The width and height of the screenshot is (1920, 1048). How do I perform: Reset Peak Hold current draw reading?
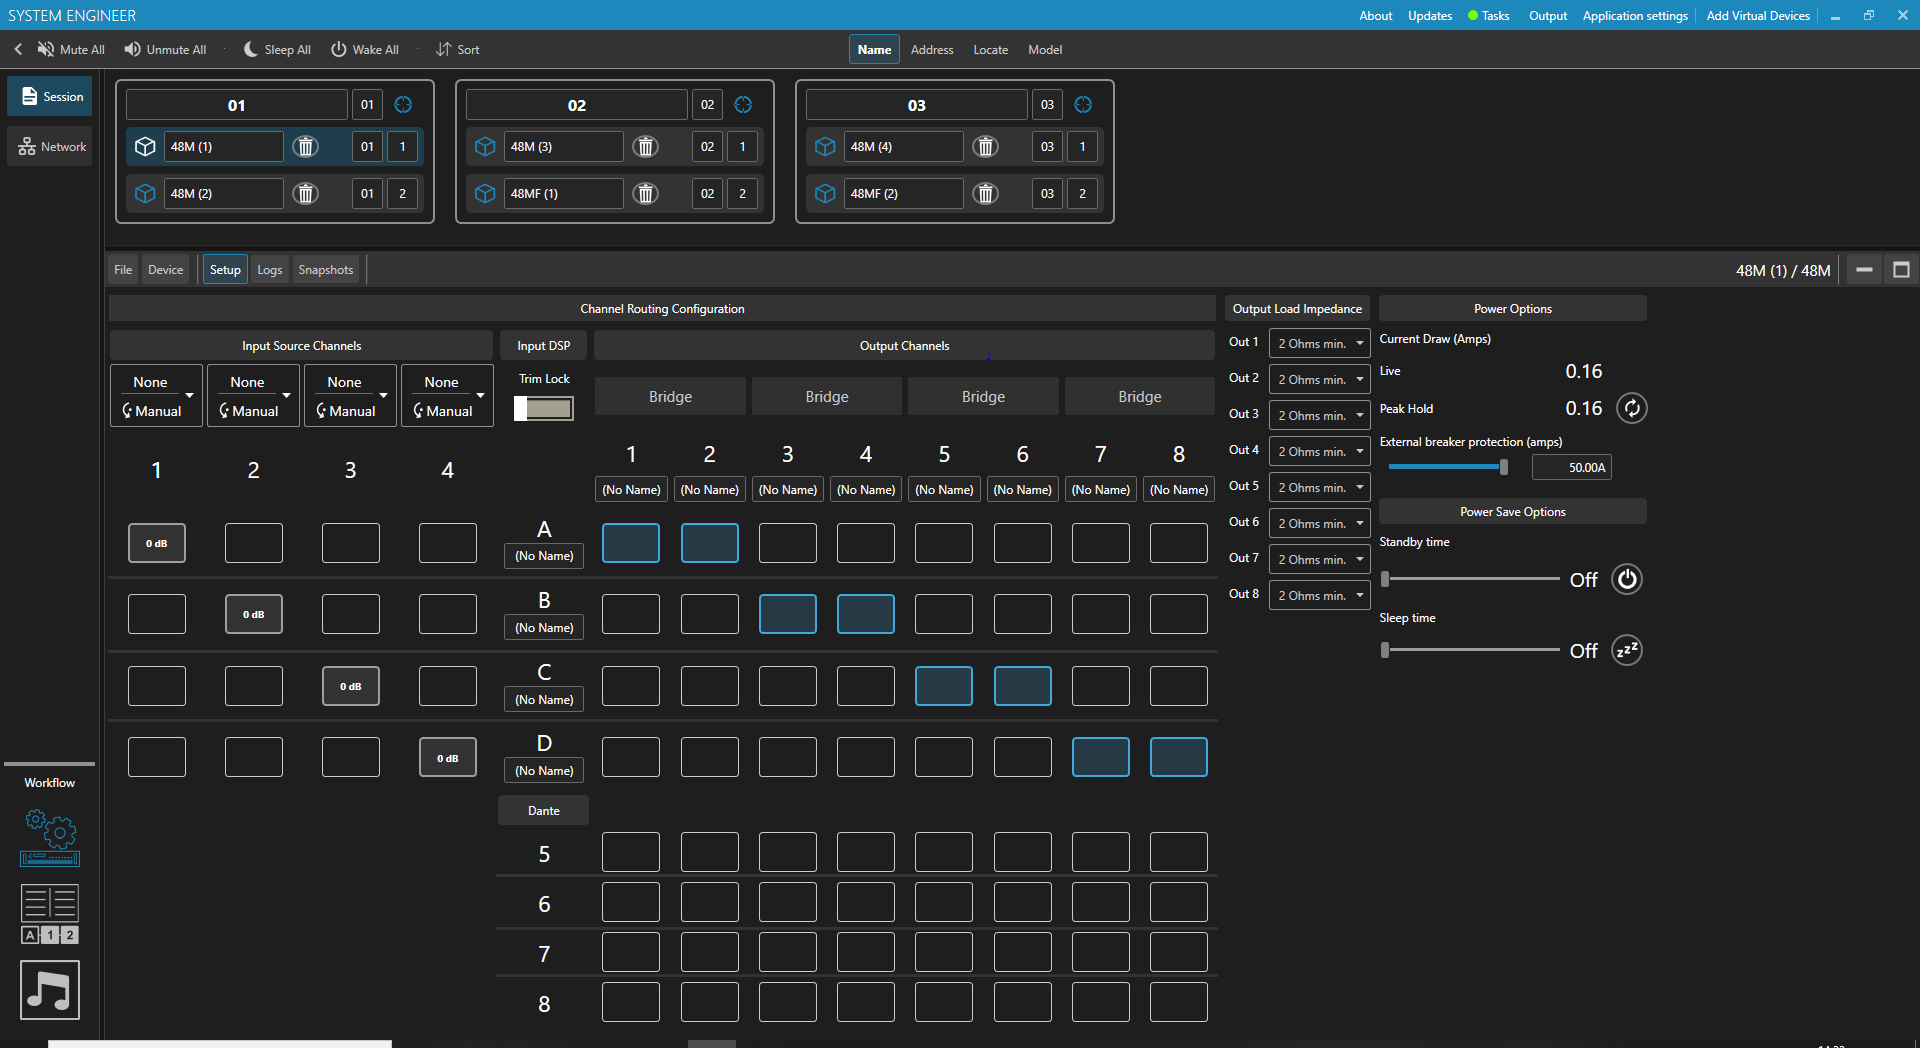[1631, 408]
